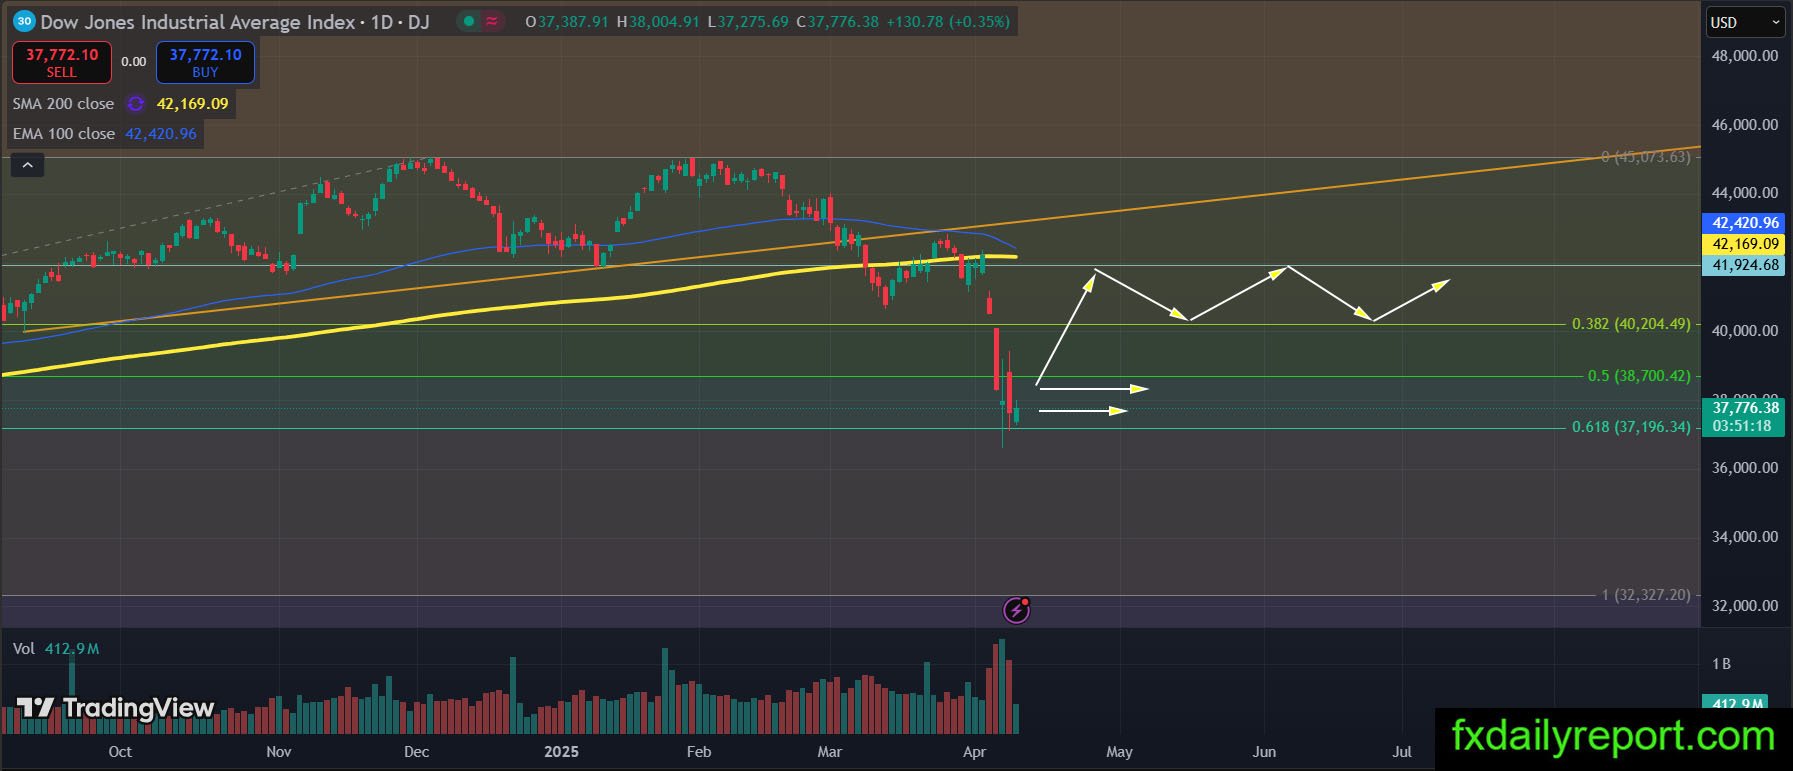Click the open price O37,387.91
1793x771 pixels.
[567, 21]
